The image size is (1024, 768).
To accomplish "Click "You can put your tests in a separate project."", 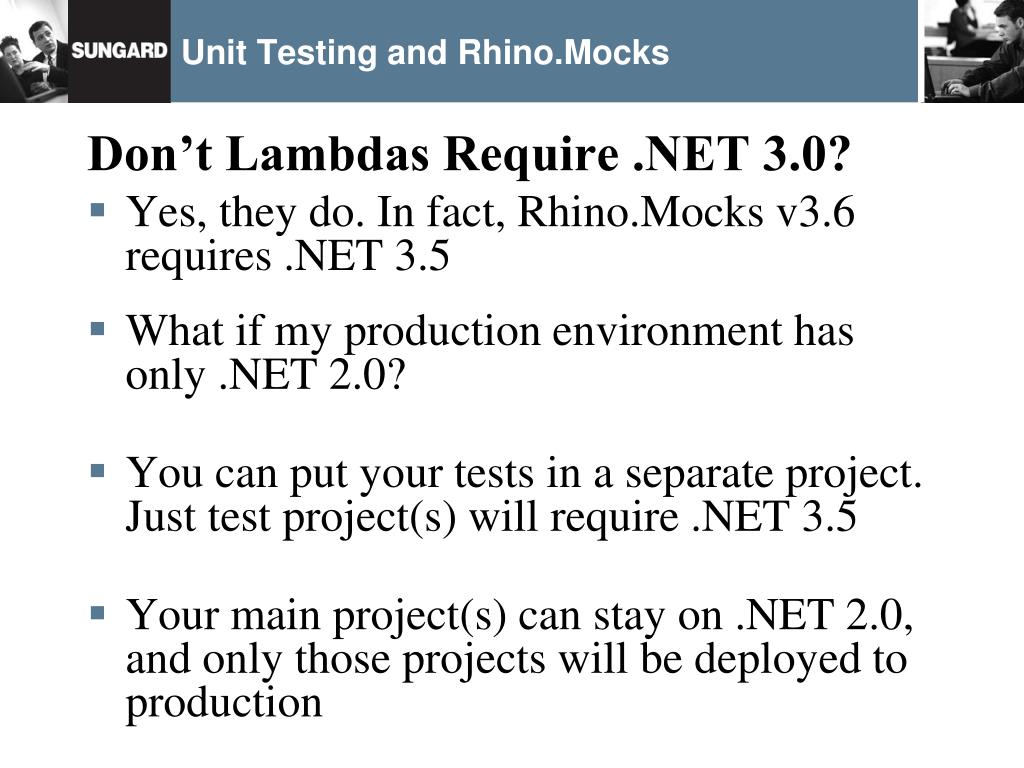I will pyautogui.click(x=524, y=473).
